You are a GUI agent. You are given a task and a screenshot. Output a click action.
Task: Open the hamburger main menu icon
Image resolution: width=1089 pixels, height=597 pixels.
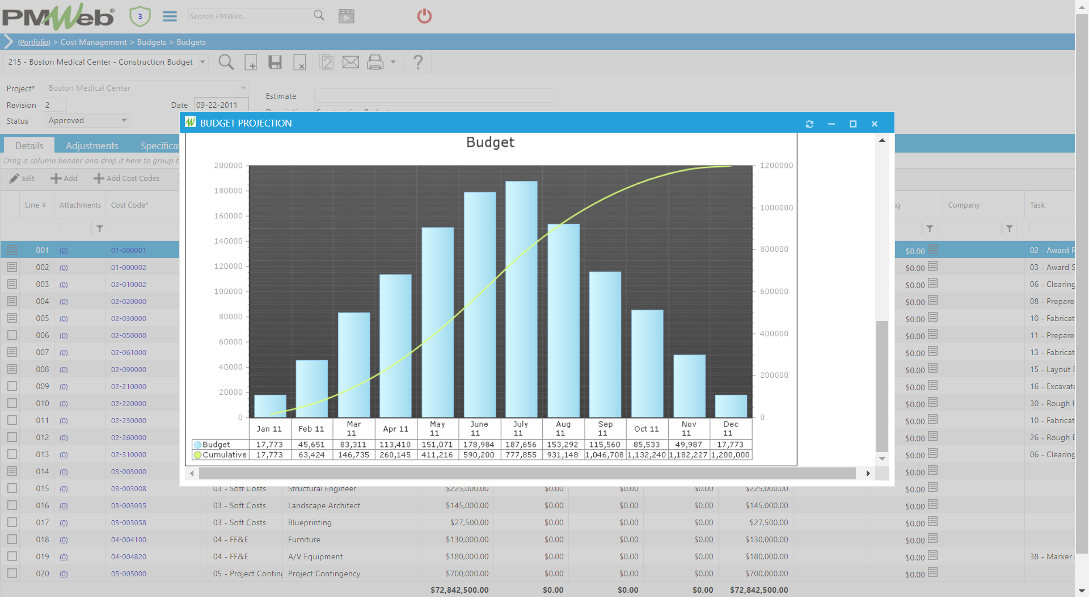(x=169, y=16)
